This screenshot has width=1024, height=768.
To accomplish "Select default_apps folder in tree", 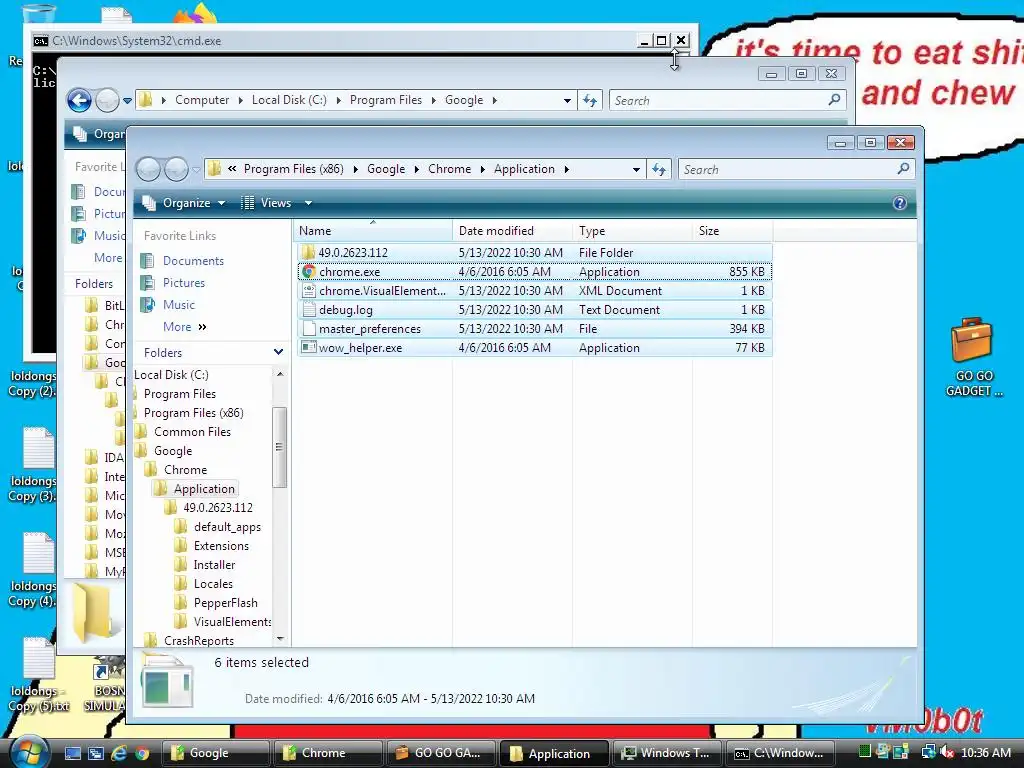I will pyautogui.click(x=227, y=527).
